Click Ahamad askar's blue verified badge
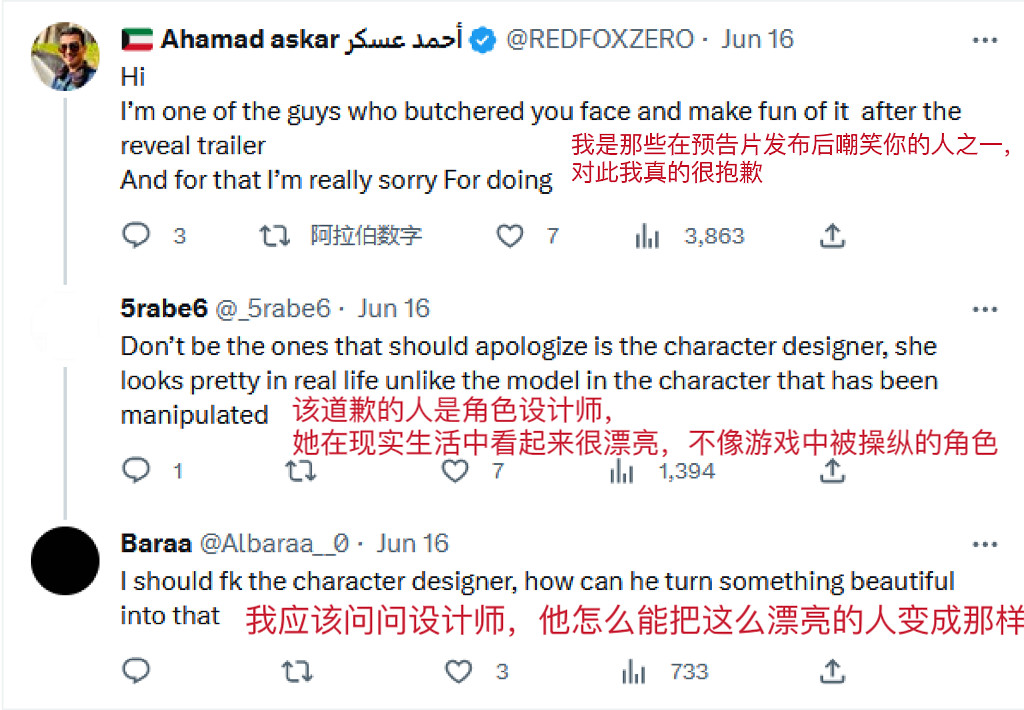 482,39
